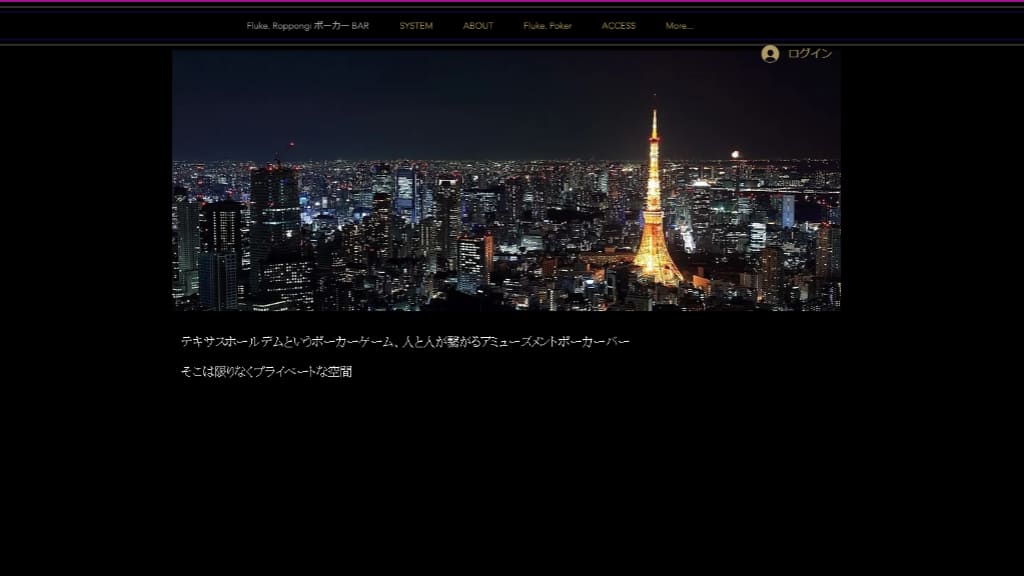This screenshot has height=576, width=1024.
Task: Select the ログイン login link
Action: [810, 54]
